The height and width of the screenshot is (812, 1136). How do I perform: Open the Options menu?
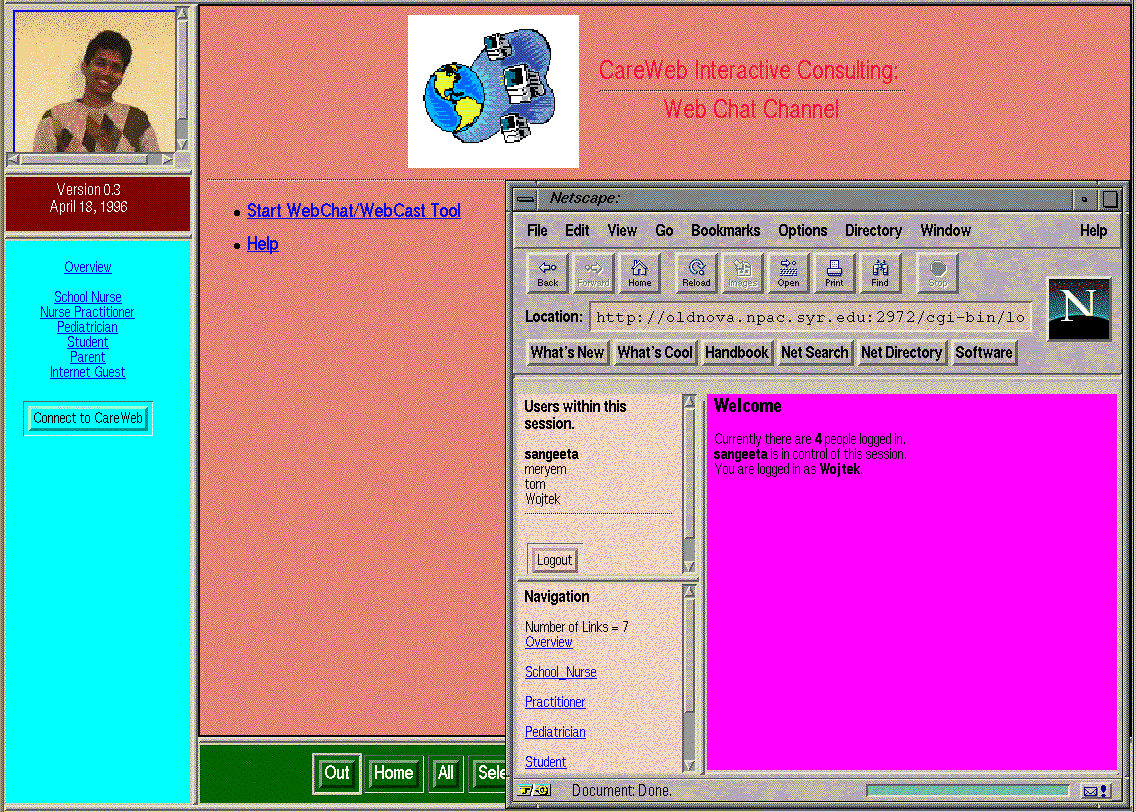coord(802,230)
